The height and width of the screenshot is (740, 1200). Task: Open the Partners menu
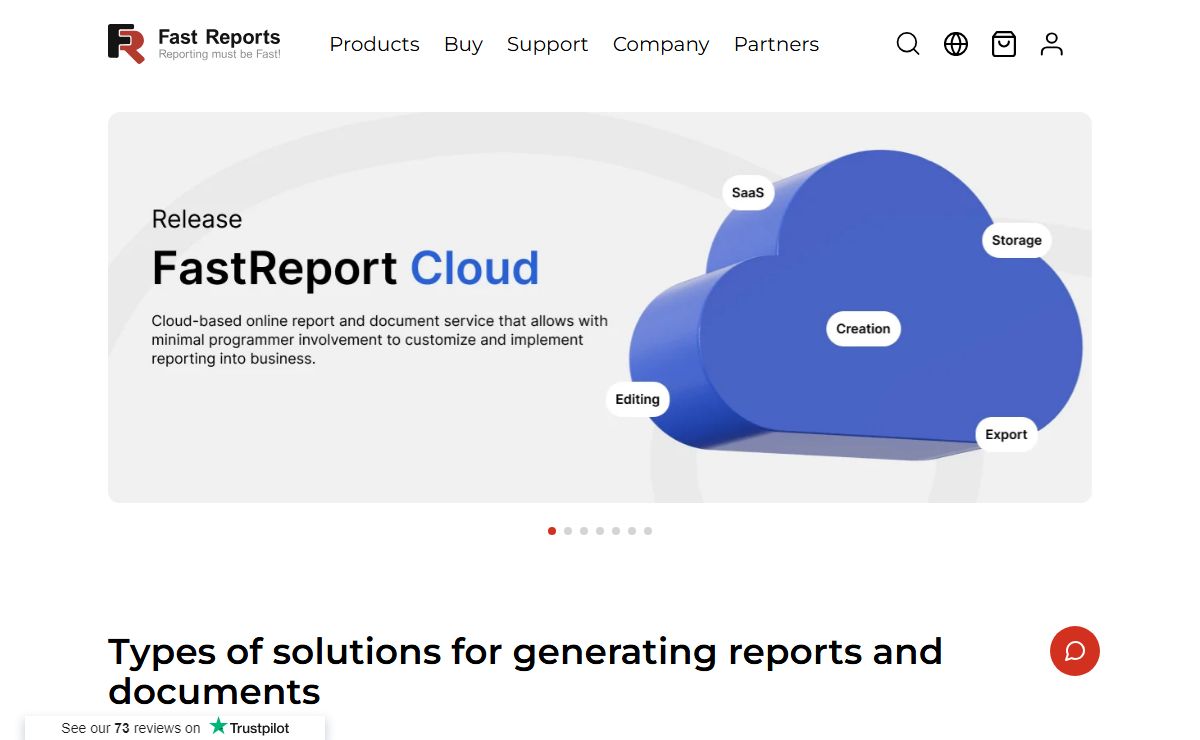(x=776, y=44)
